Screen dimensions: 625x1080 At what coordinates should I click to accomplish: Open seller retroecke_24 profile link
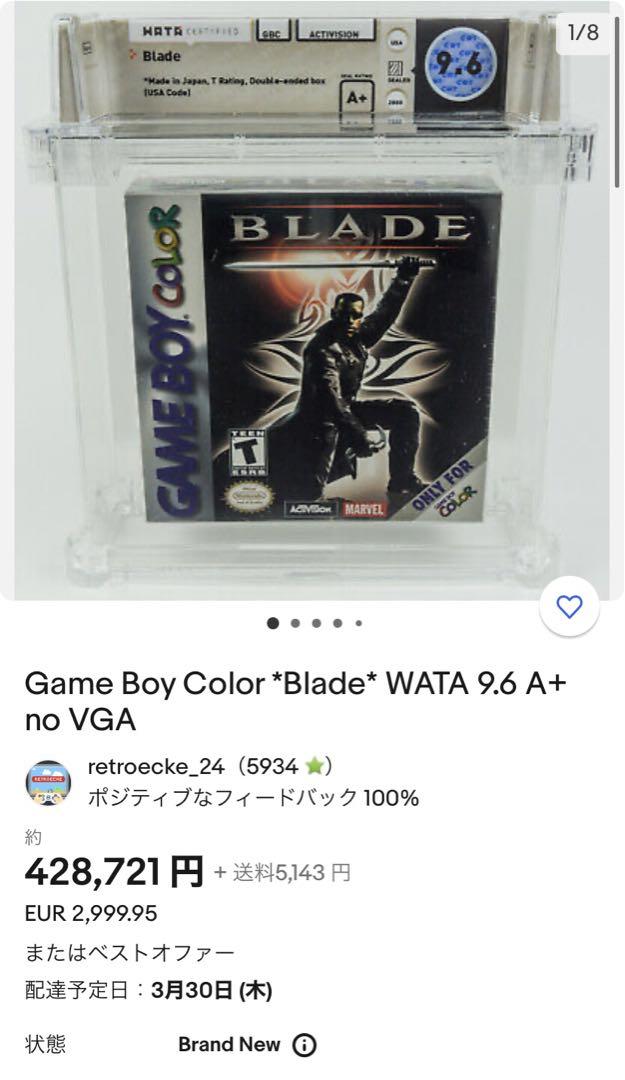[156, 766]
